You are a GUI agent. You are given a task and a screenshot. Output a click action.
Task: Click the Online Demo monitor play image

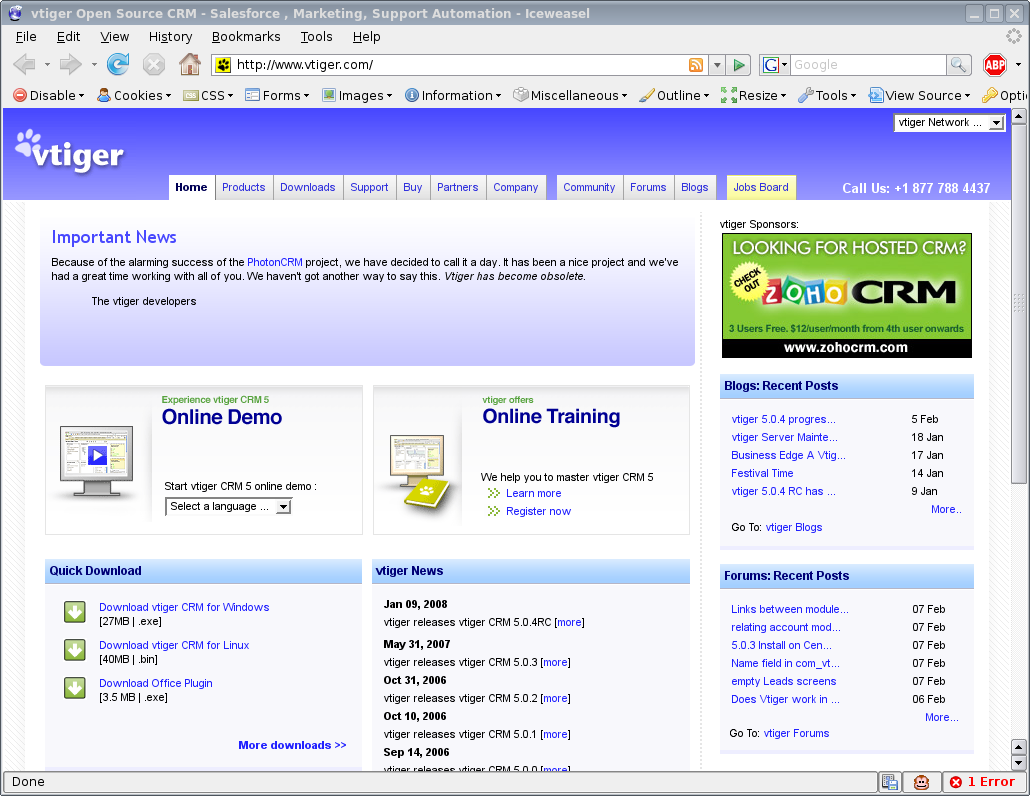click(x=97, y=460)
